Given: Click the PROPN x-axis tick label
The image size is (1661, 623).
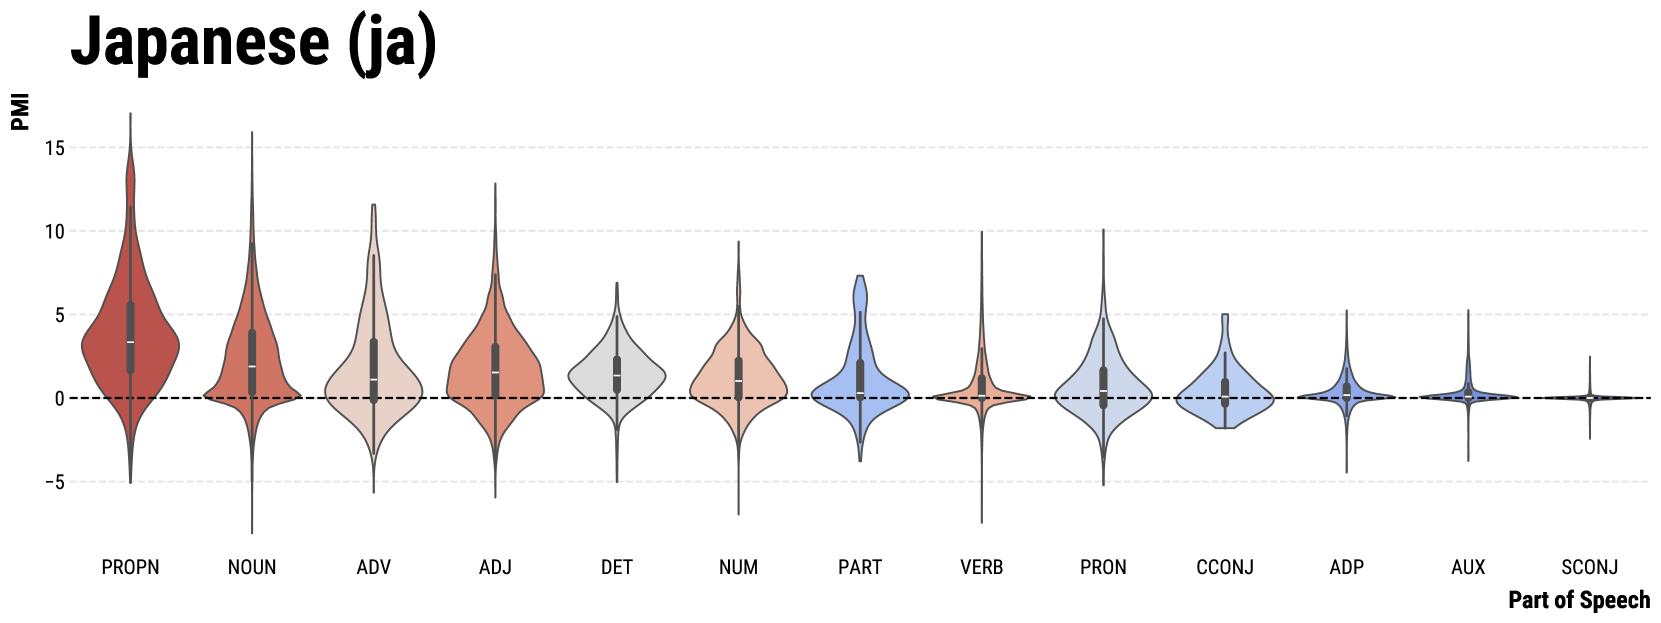Looking at the screenshot, I should tap(130, 568).
